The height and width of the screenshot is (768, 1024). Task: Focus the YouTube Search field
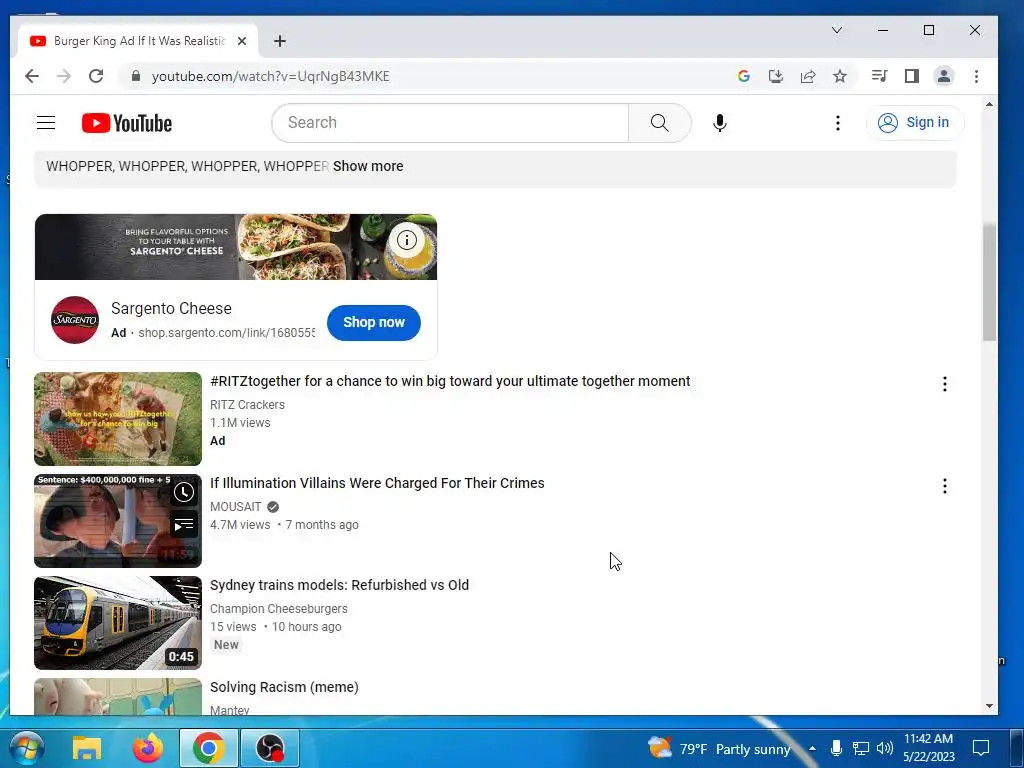451,123
